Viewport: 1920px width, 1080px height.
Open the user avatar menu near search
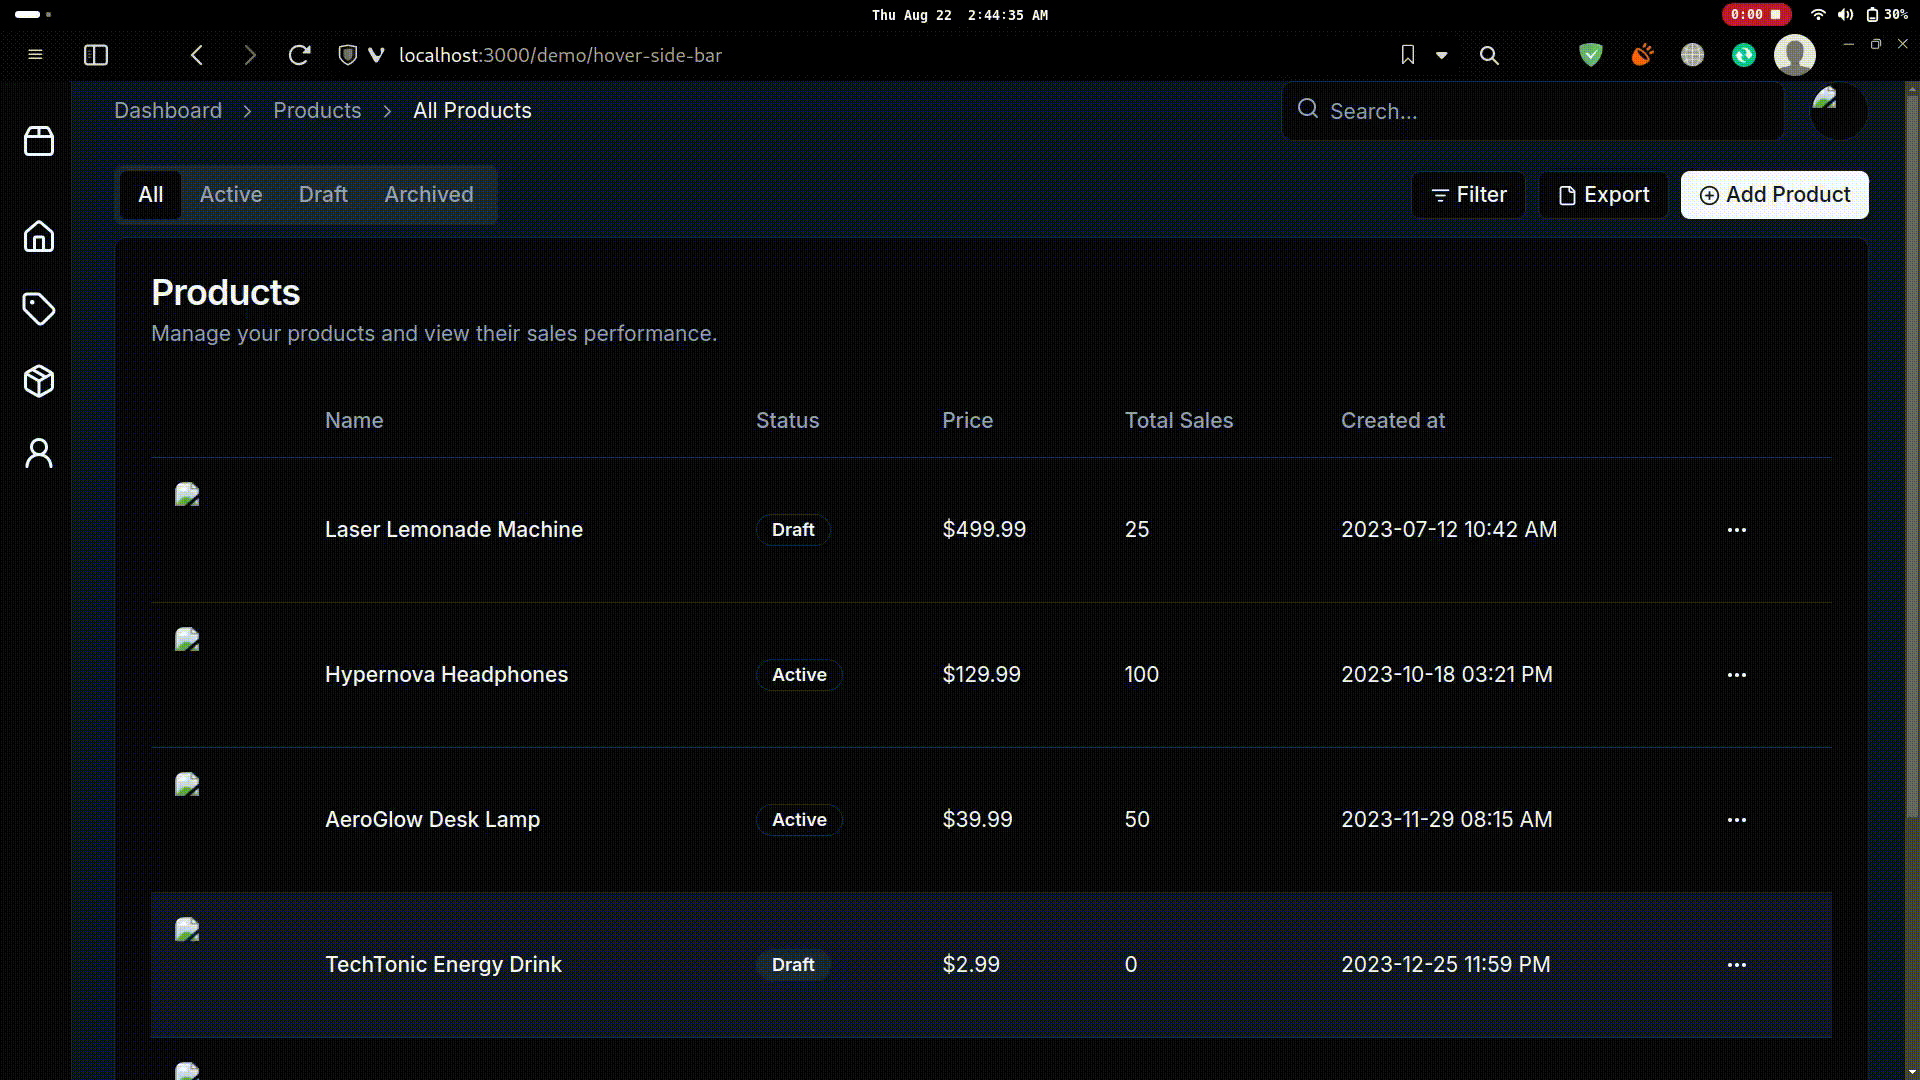click(x=1838, y=111)
